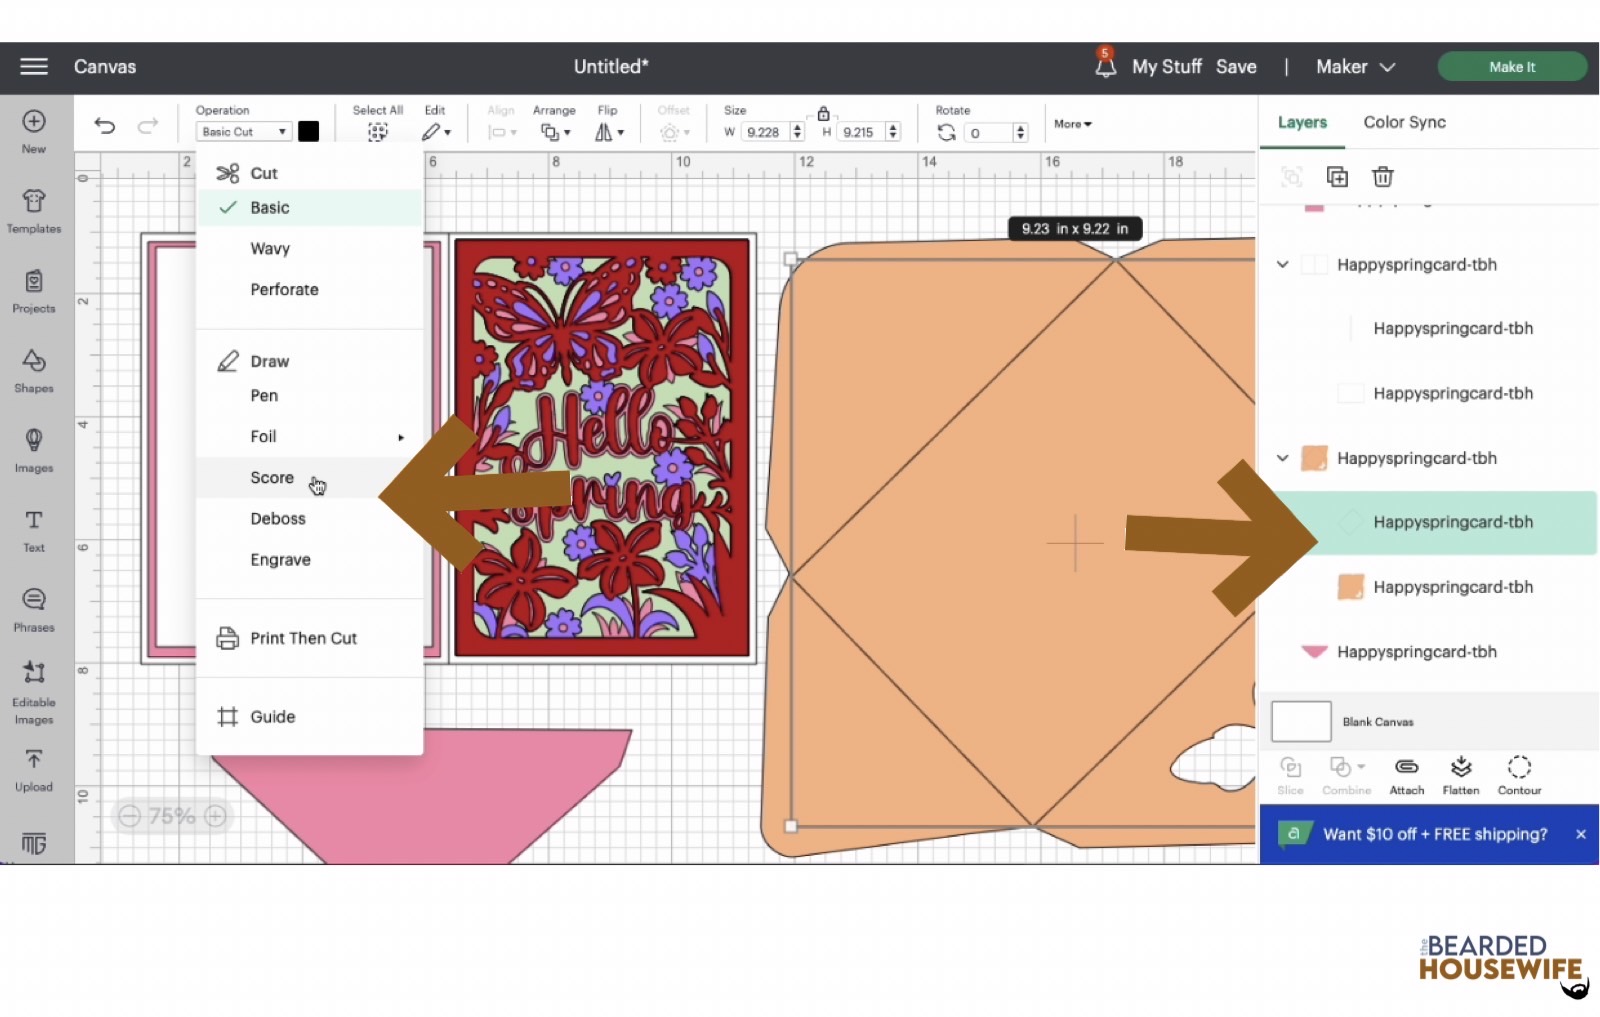Open the black operation color swatch
This screenshot has width=1600, height=1017.
pyautogui.click(x=309, y=132)
